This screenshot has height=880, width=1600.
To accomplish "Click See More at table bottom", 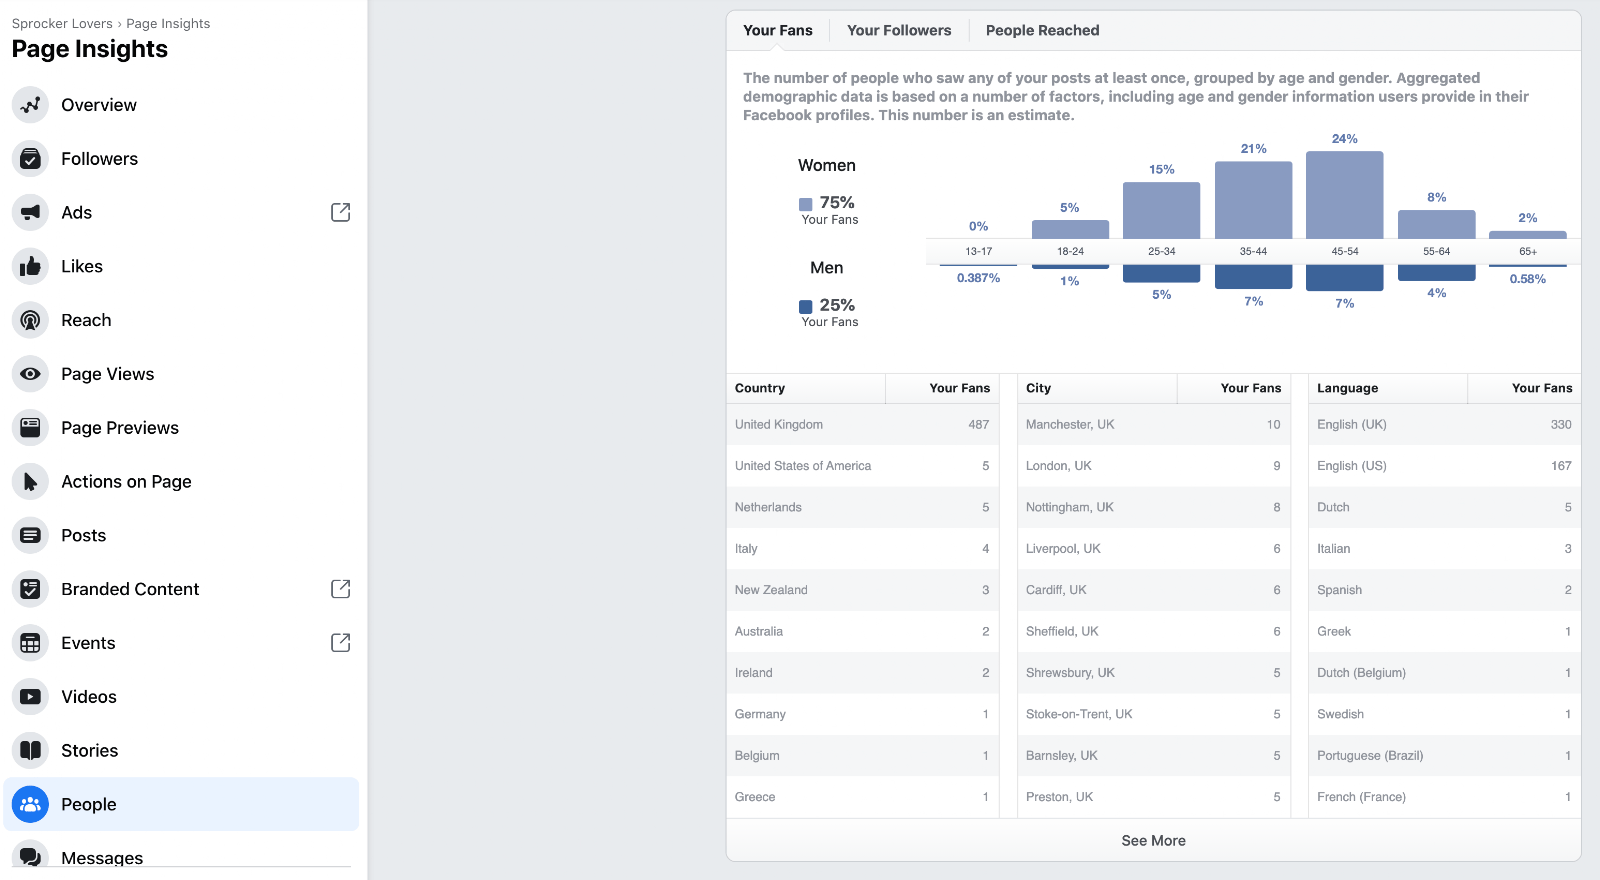I will [x=1153, y=841].
